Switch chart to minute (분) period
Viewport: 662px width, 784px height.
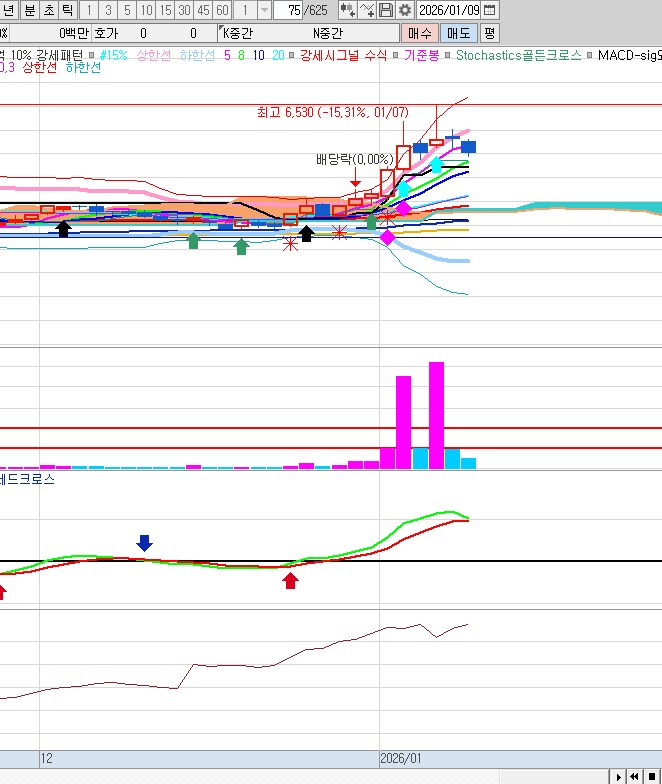click(x=30, y=10)
